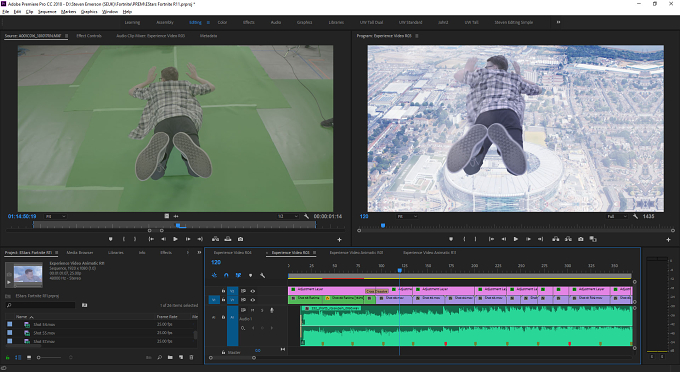
Task: Click the timeline playhead at frame 120
Action: [x=399, y=270]
